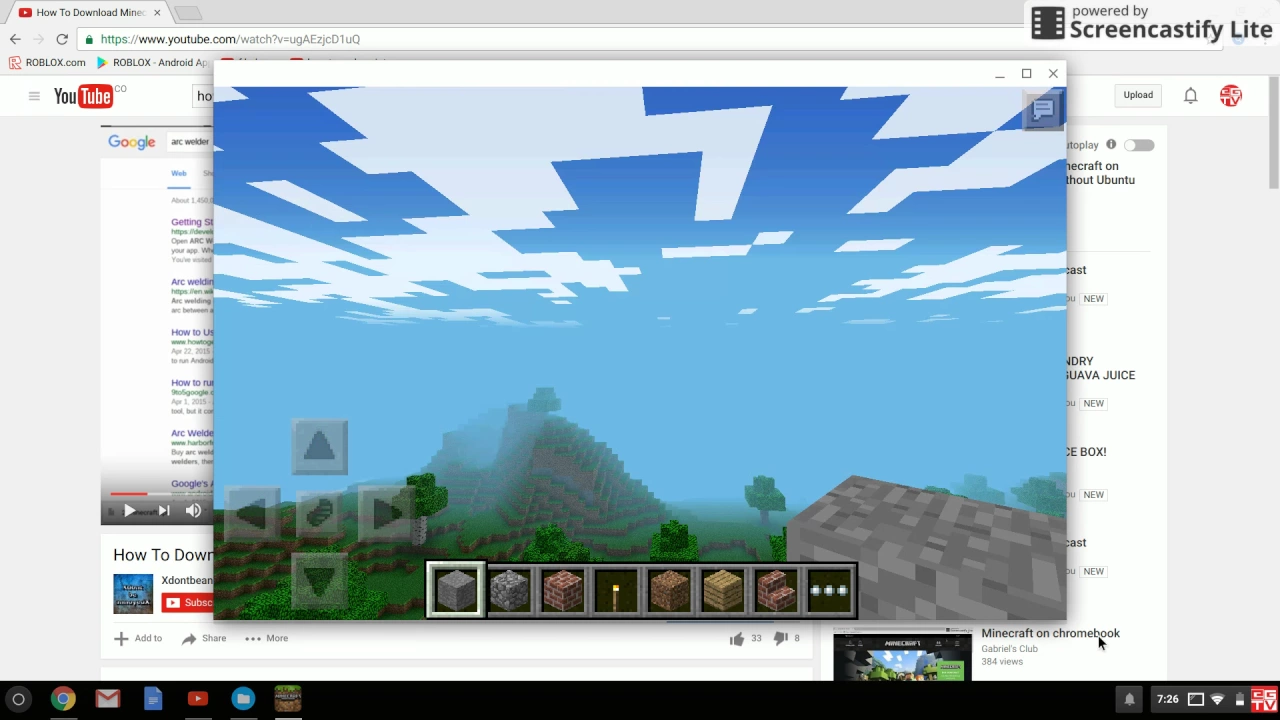Click the YouTube search box
This screenshot has width=1280, height=720.
[203, 96]
